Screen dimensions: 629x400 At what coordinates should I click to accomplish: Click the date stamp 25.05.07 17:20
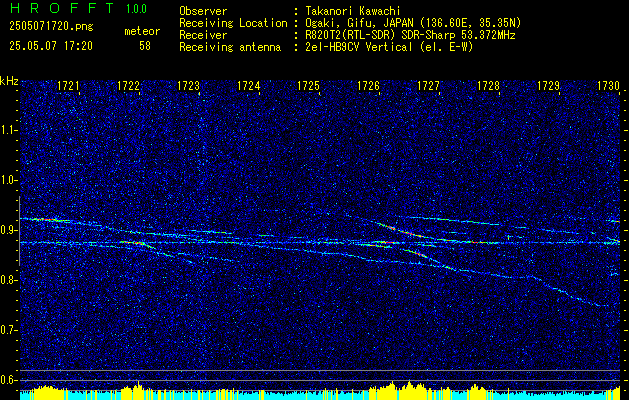(x=51, y=46)
